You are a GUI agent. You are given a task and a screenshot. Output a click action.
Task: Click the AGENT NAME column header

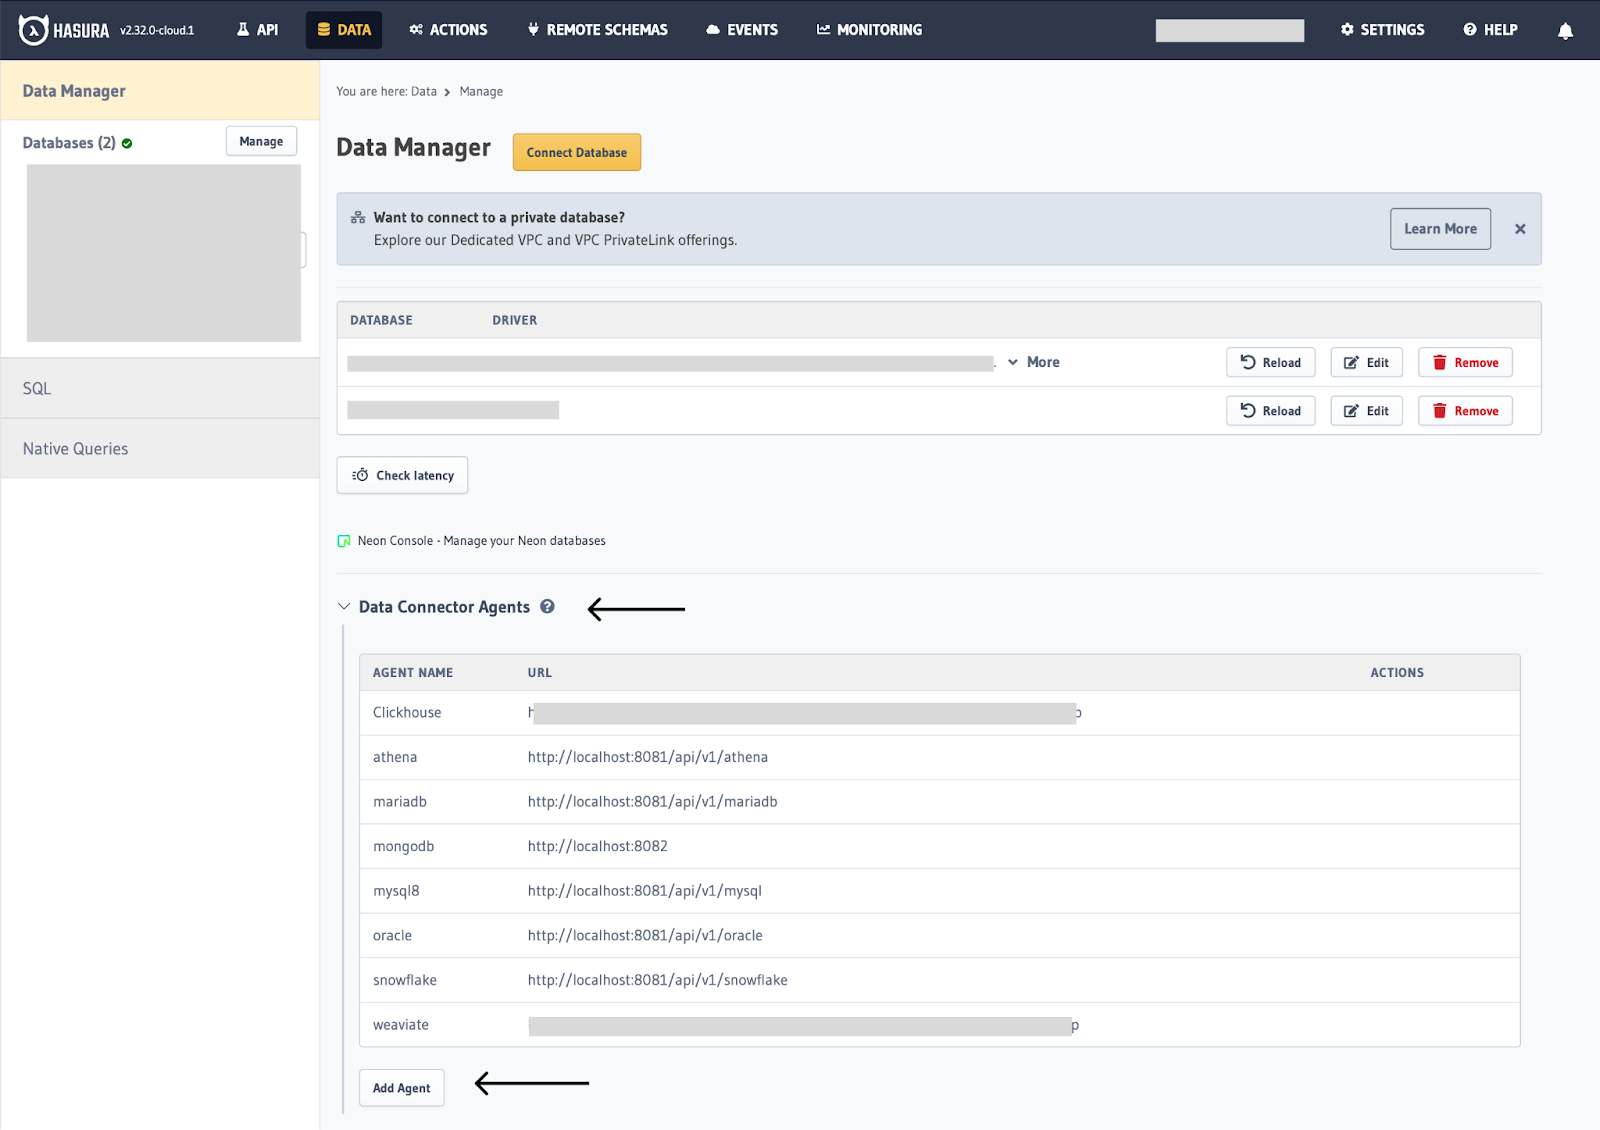[413, 673]
